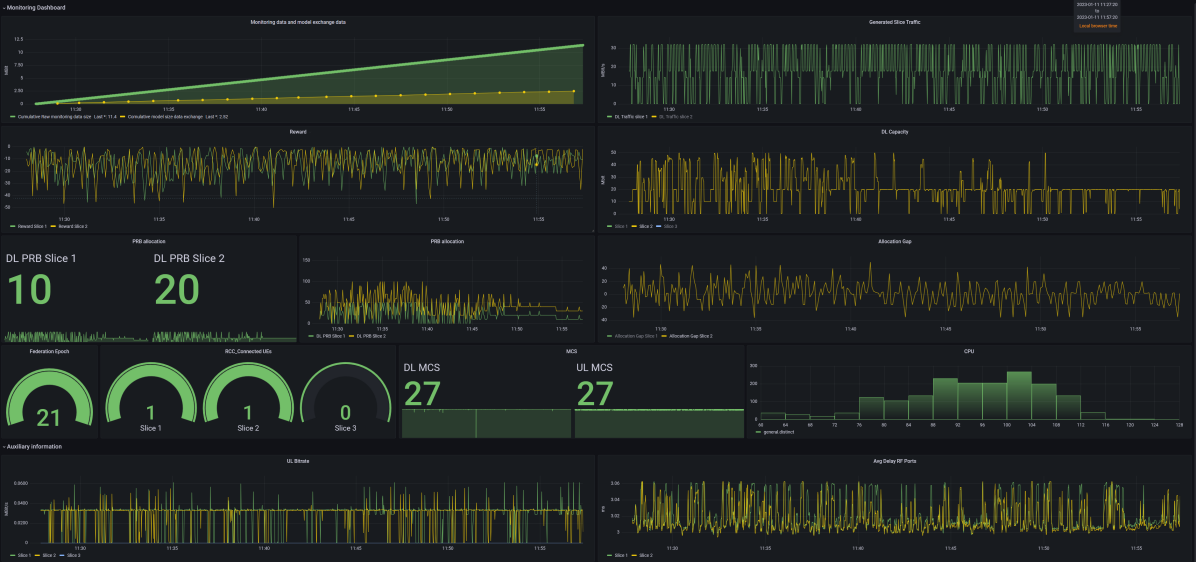Open the DL Capacity panel title menu
This screenshot has height=562, width=1196.
click(x=895, y=131)
